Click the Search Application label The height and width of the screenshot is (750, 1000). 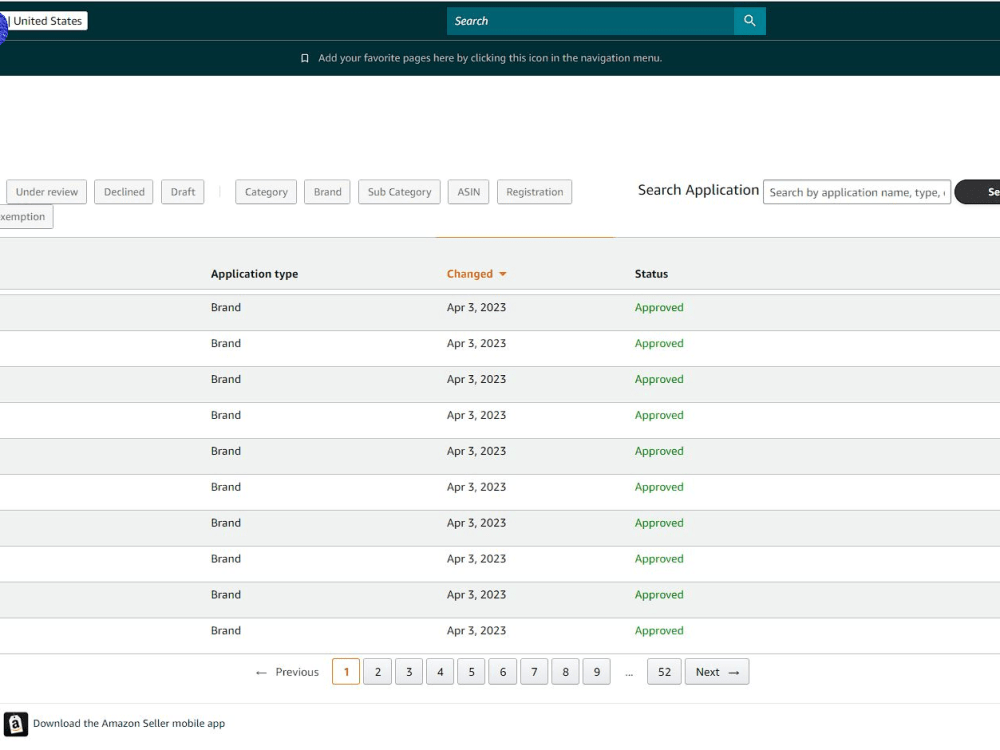(698, 190)
